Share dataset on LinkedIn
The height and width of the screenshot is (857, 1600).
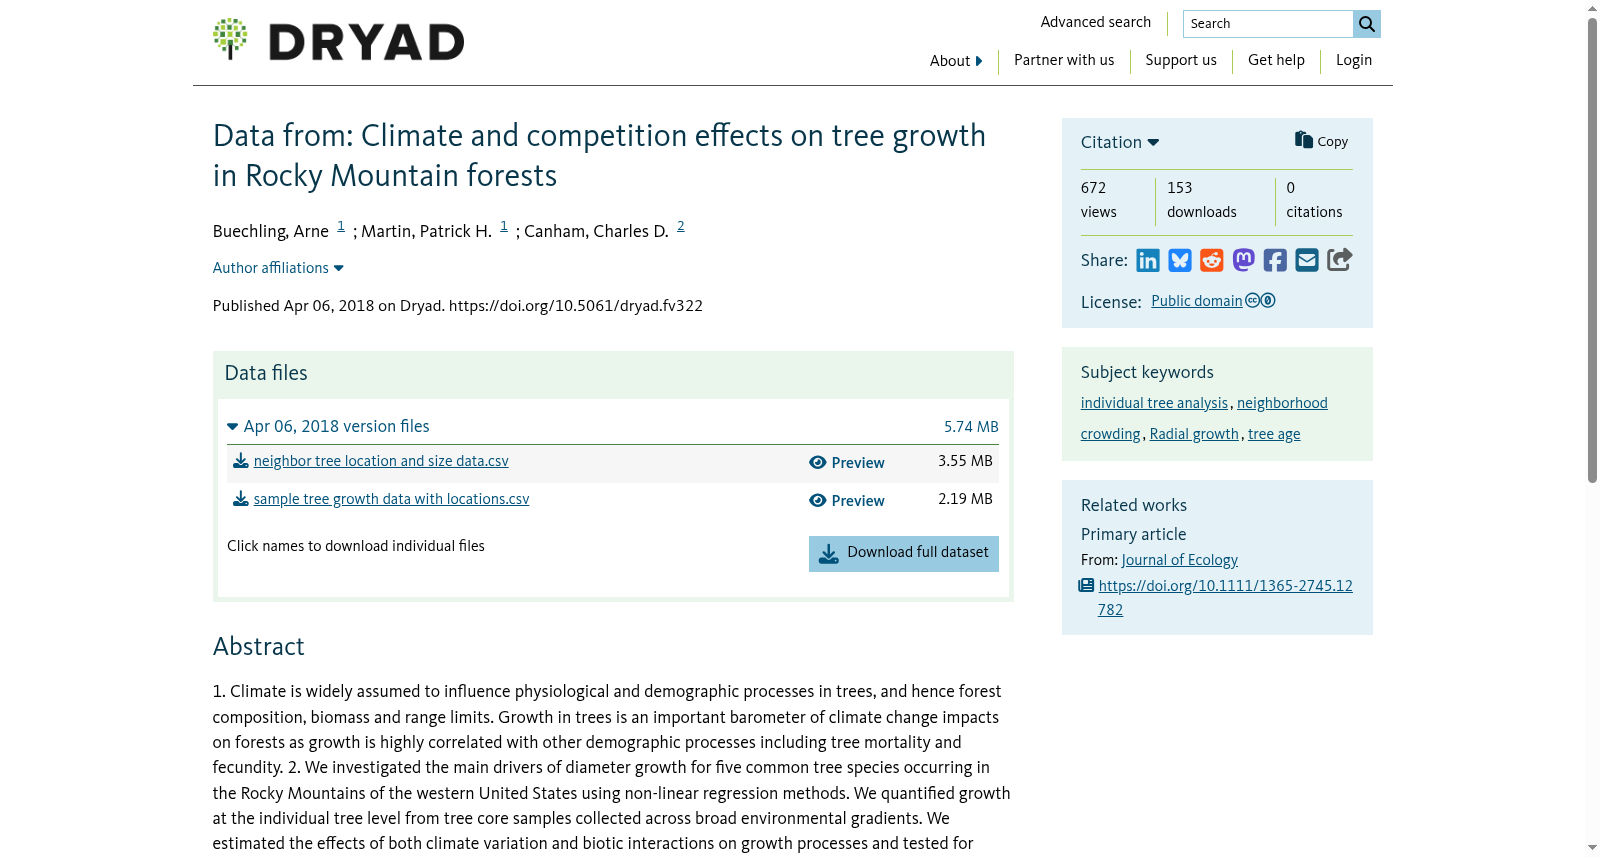tap(1148, 261)
